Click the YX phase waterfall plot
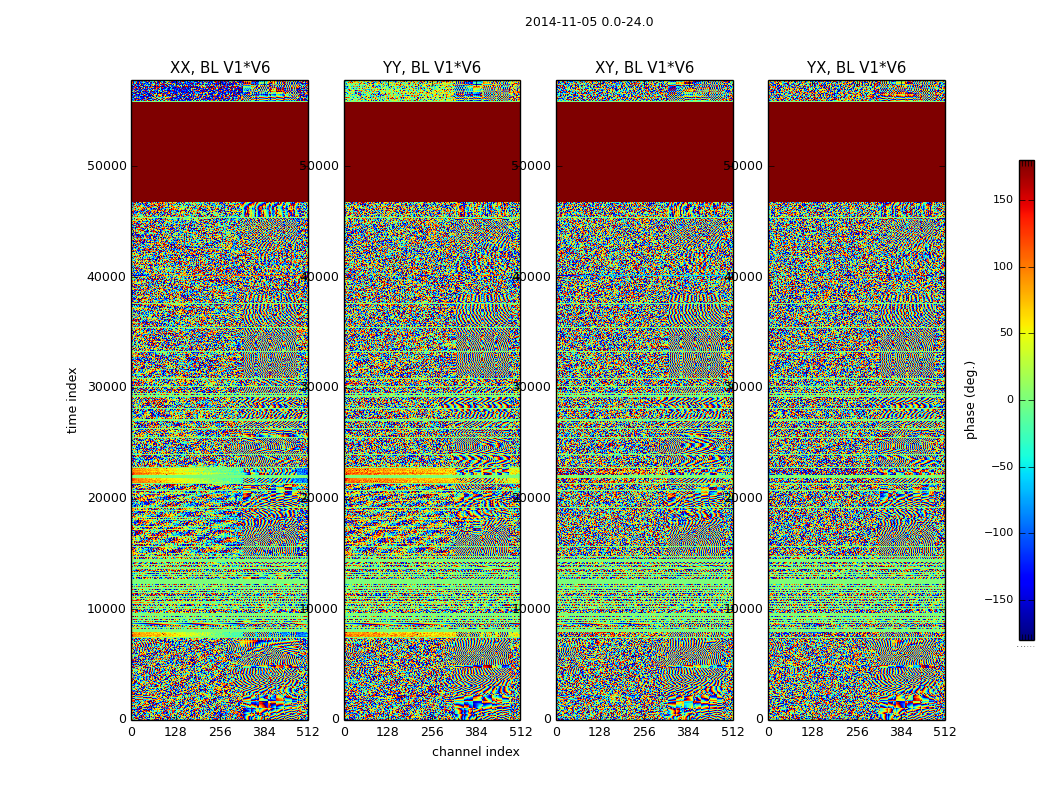The height and width of the screenshot is (800, 1050). (856, 400)
